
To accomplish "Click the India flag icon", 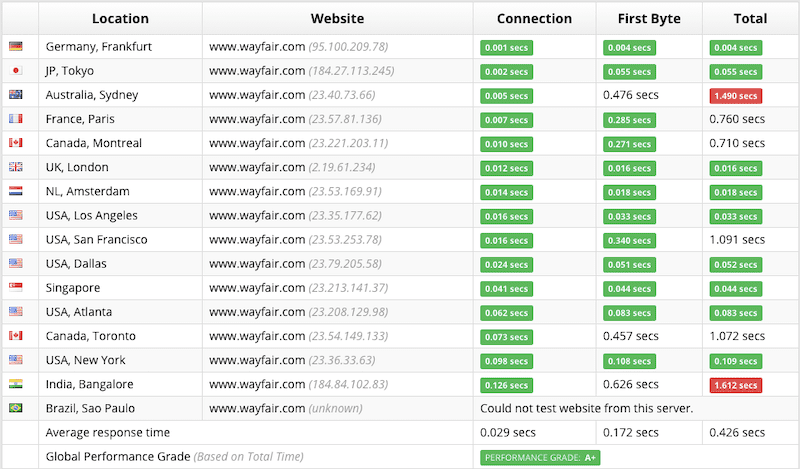I will pos(16,384).
